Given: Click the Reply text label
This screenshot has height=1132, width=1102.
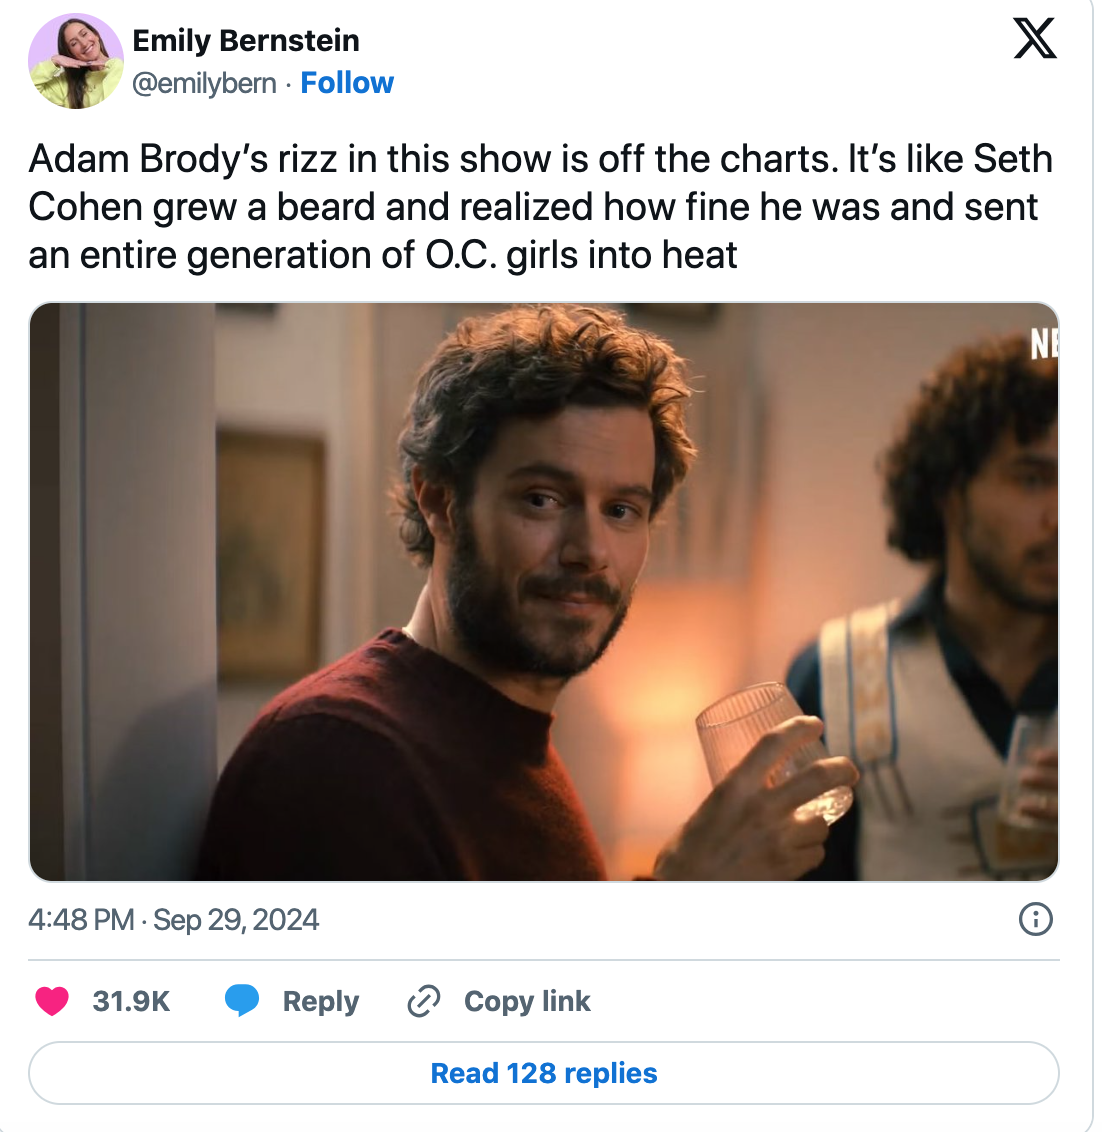Looking at the screenshot, I should pos(320,1001).
